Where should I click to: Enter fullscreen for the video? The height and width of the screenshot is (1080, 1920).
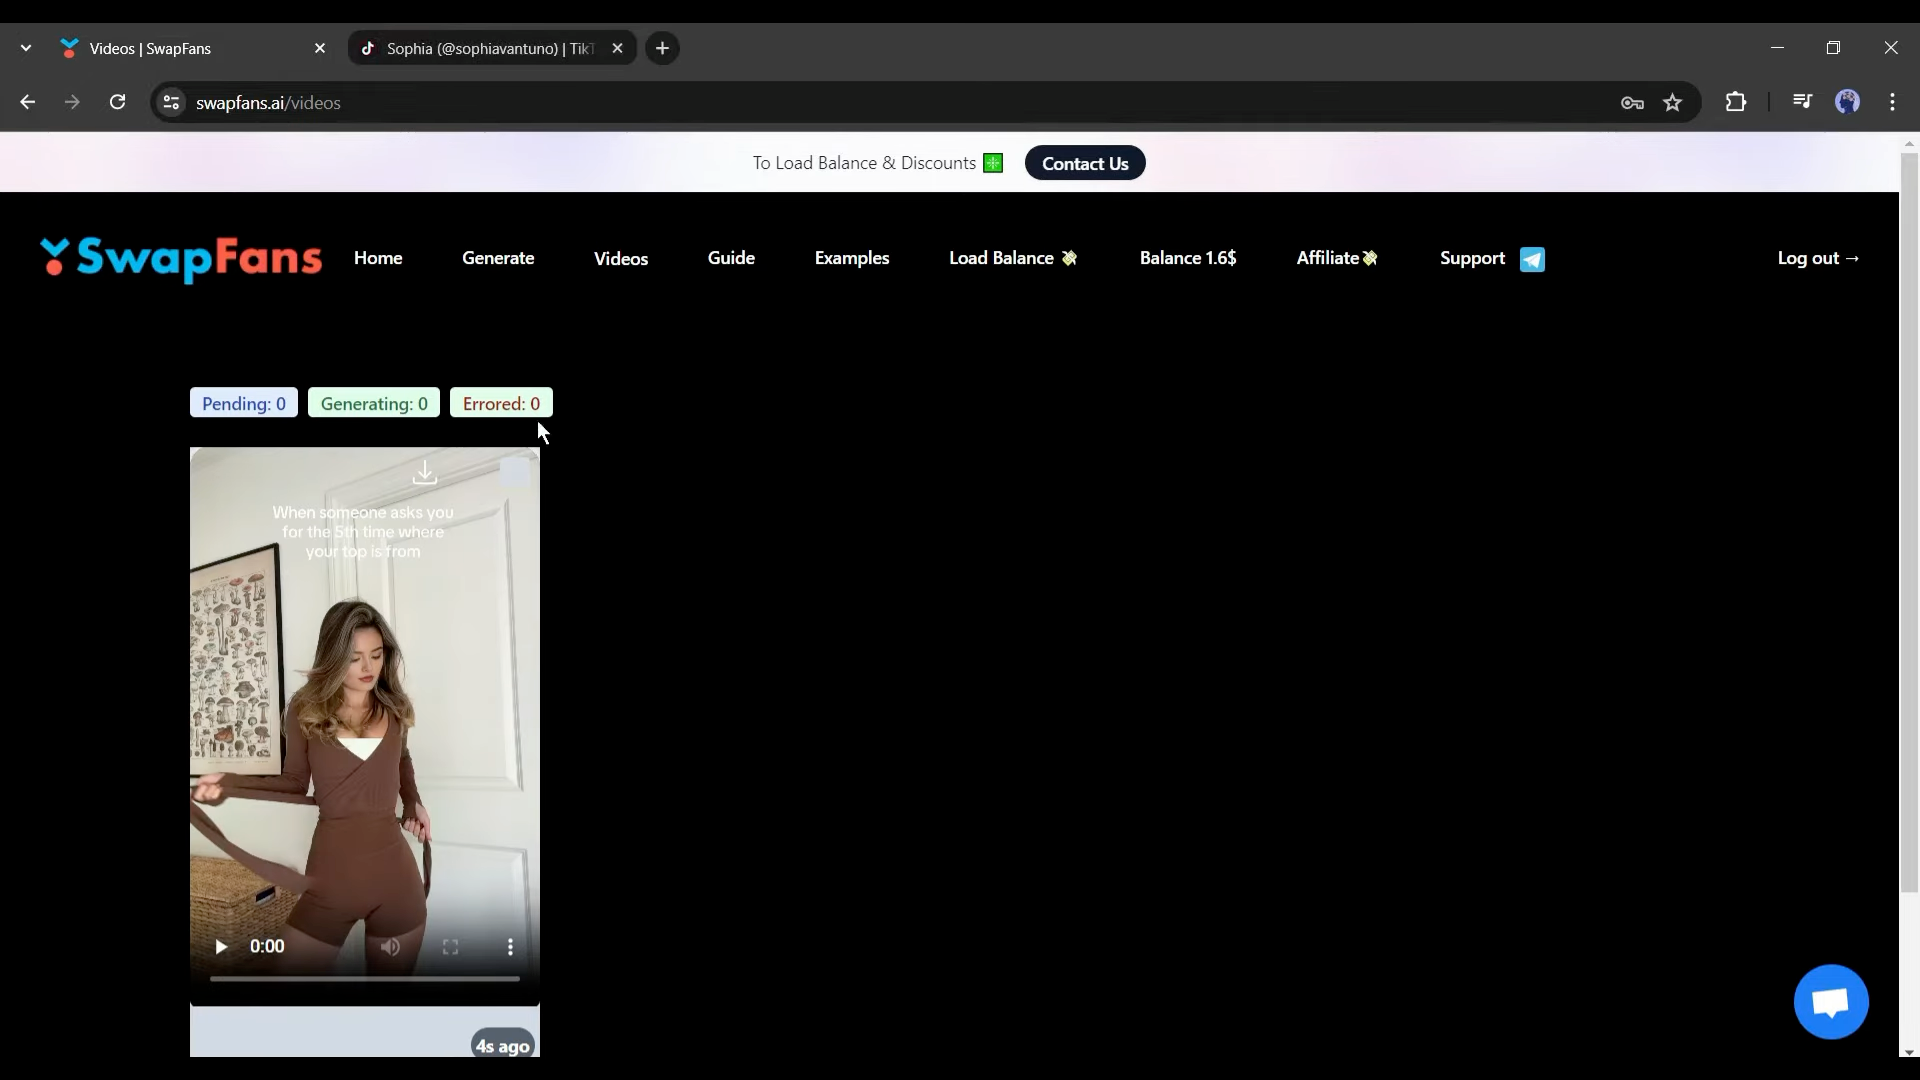451,947
